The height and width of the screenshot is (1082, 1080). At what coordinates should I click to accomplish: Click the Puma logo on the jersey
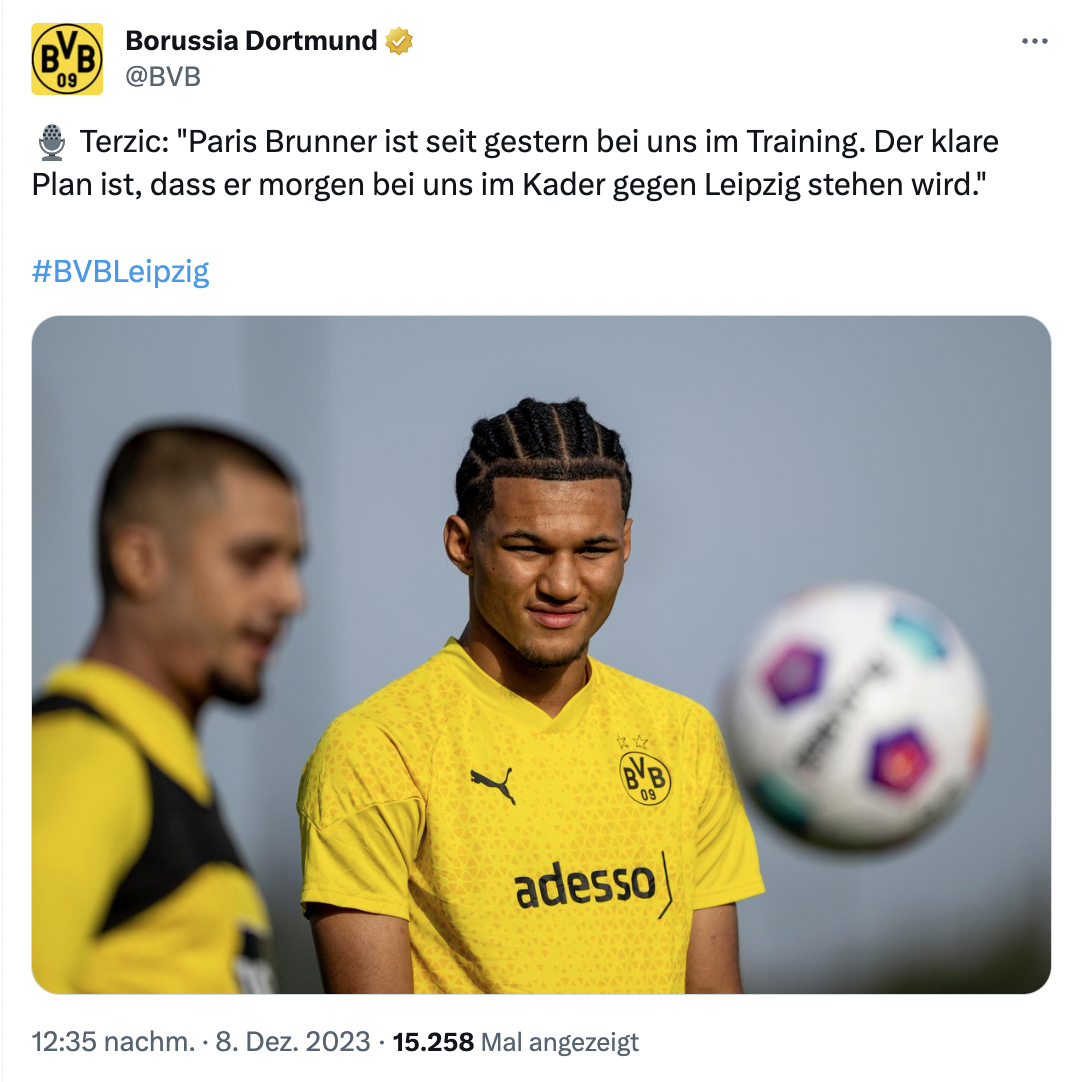click(493, 784)
